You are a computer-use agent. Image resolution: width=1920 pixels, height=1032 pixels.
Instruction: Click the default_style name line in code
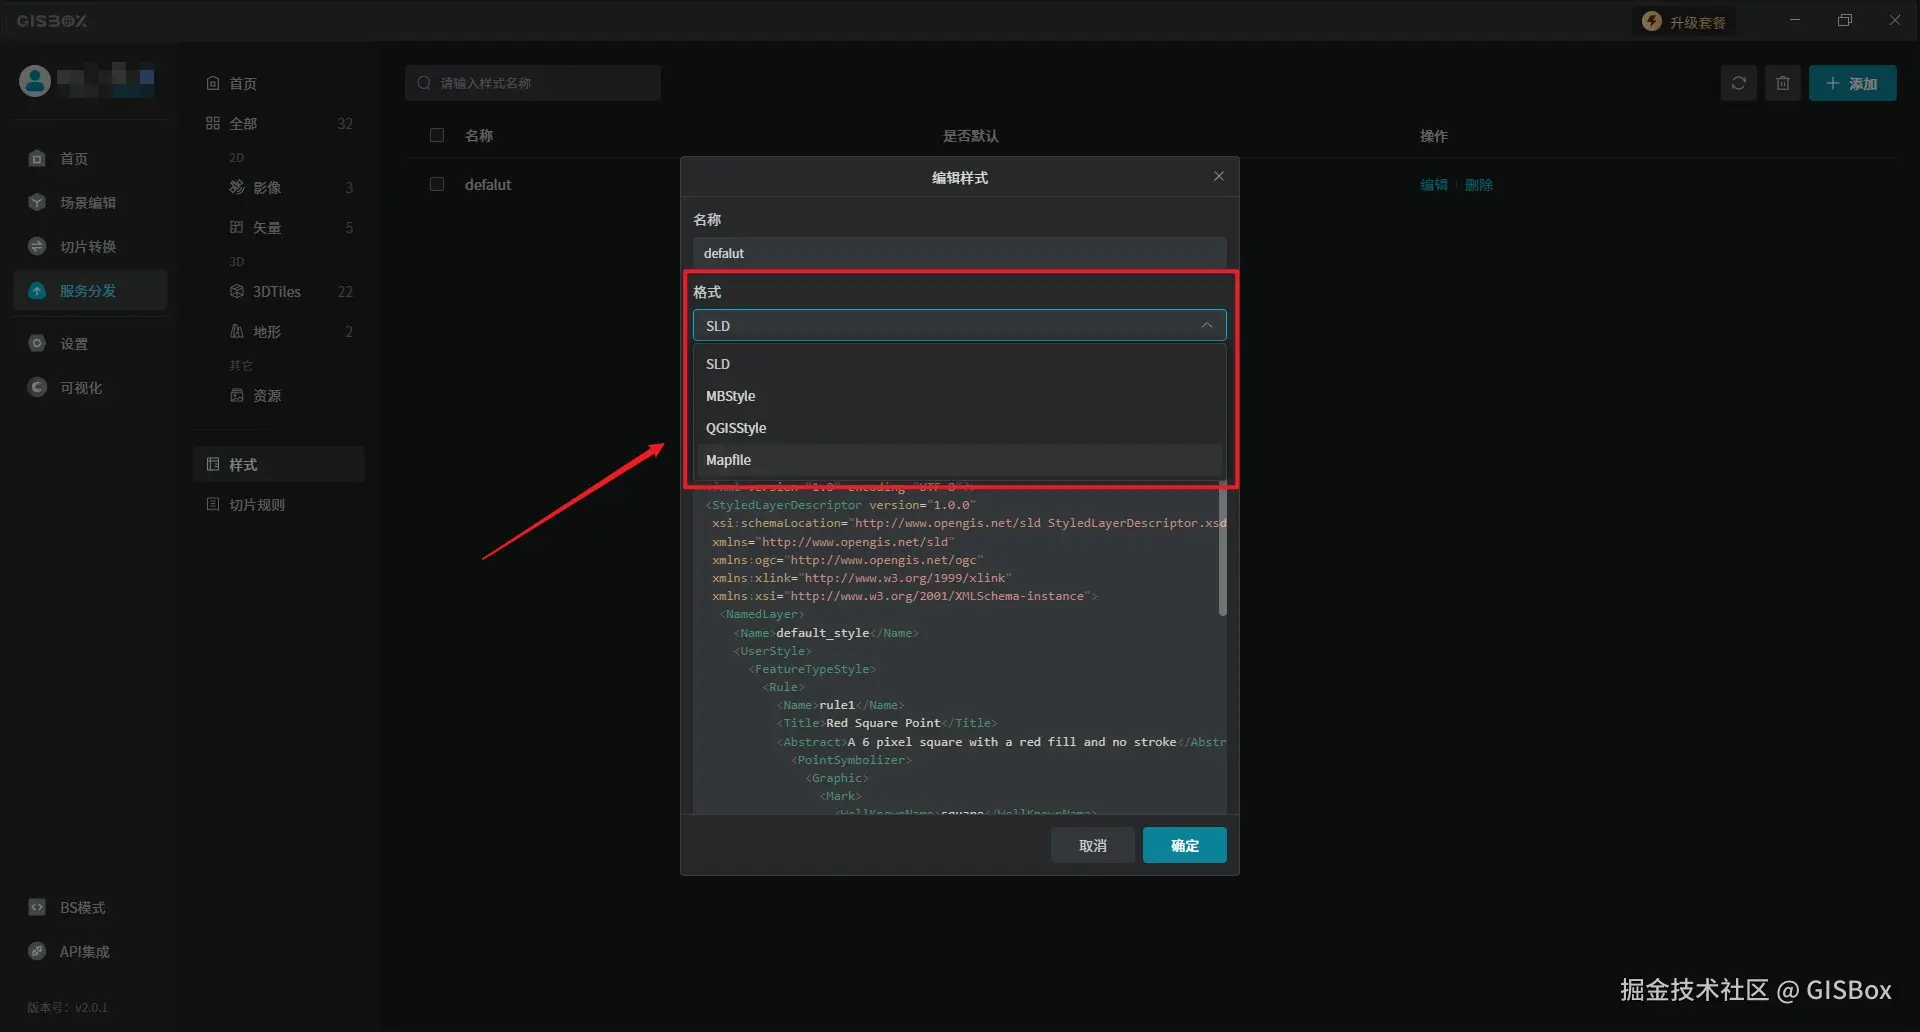click(x=826, y=633)
